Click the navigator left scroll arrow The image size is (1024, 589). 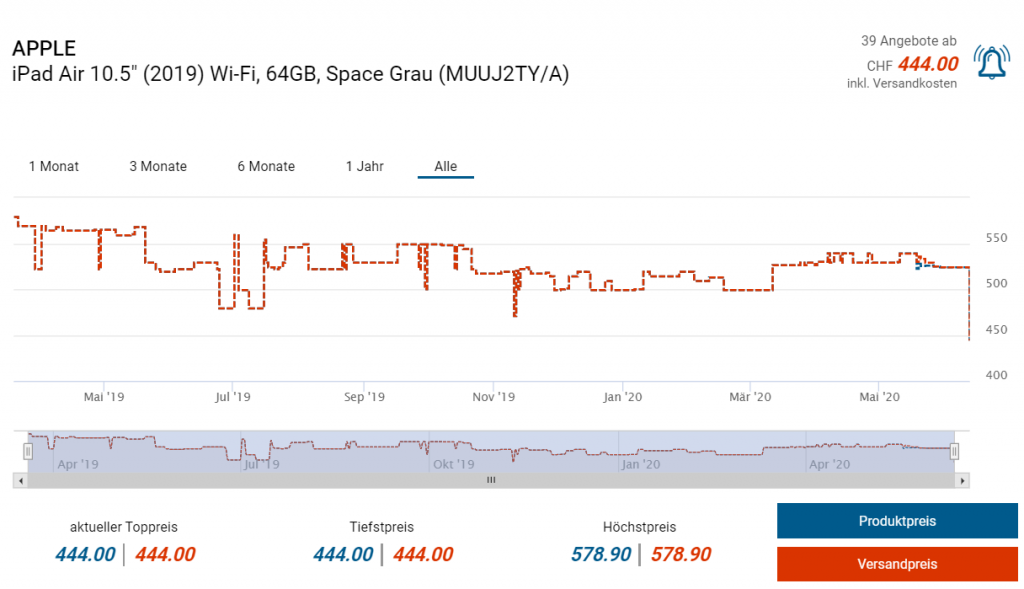[x=21, y=481]
